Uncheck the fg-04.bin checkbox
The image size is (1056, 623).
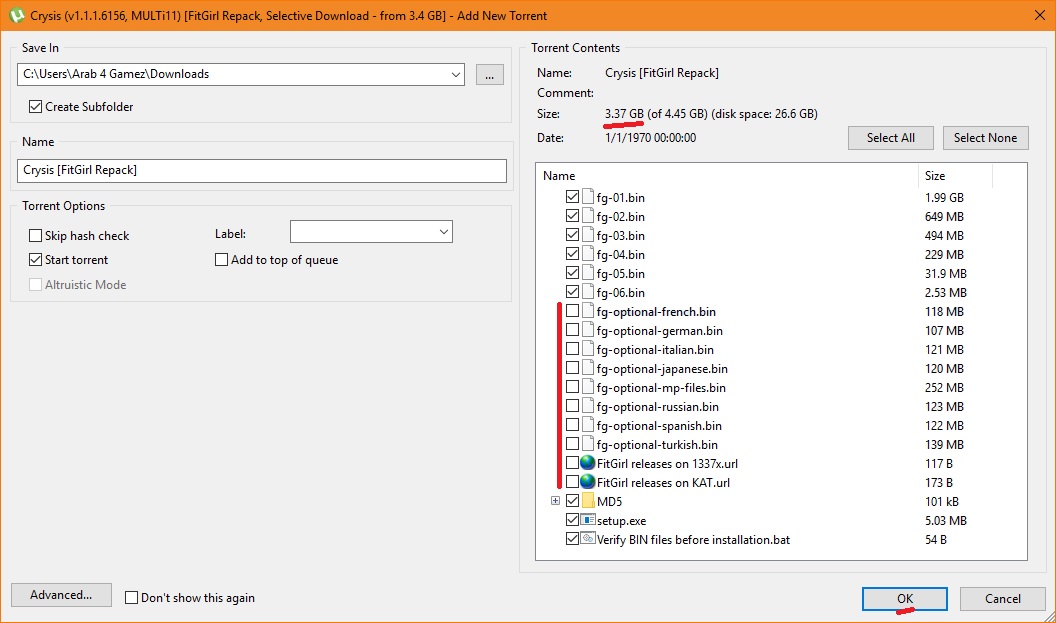[x=572, y=254]
